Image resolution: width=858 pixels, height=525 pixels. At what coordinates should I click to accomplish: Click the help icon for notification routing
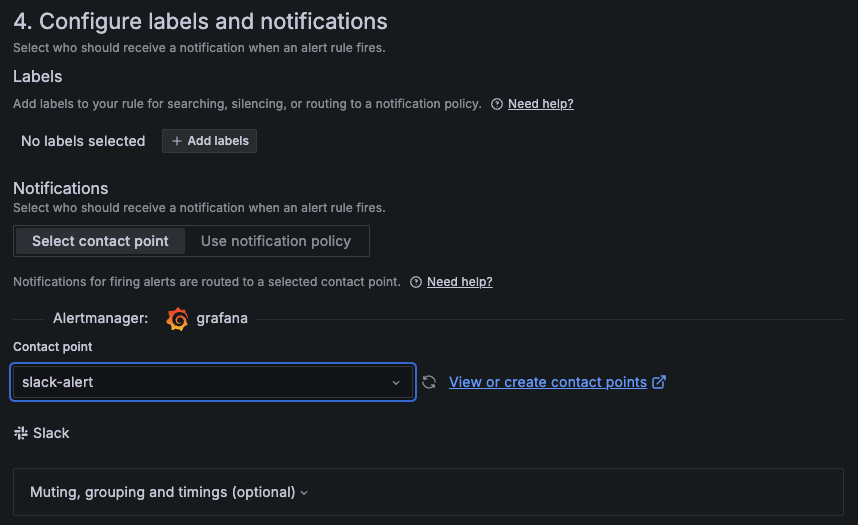416,282
